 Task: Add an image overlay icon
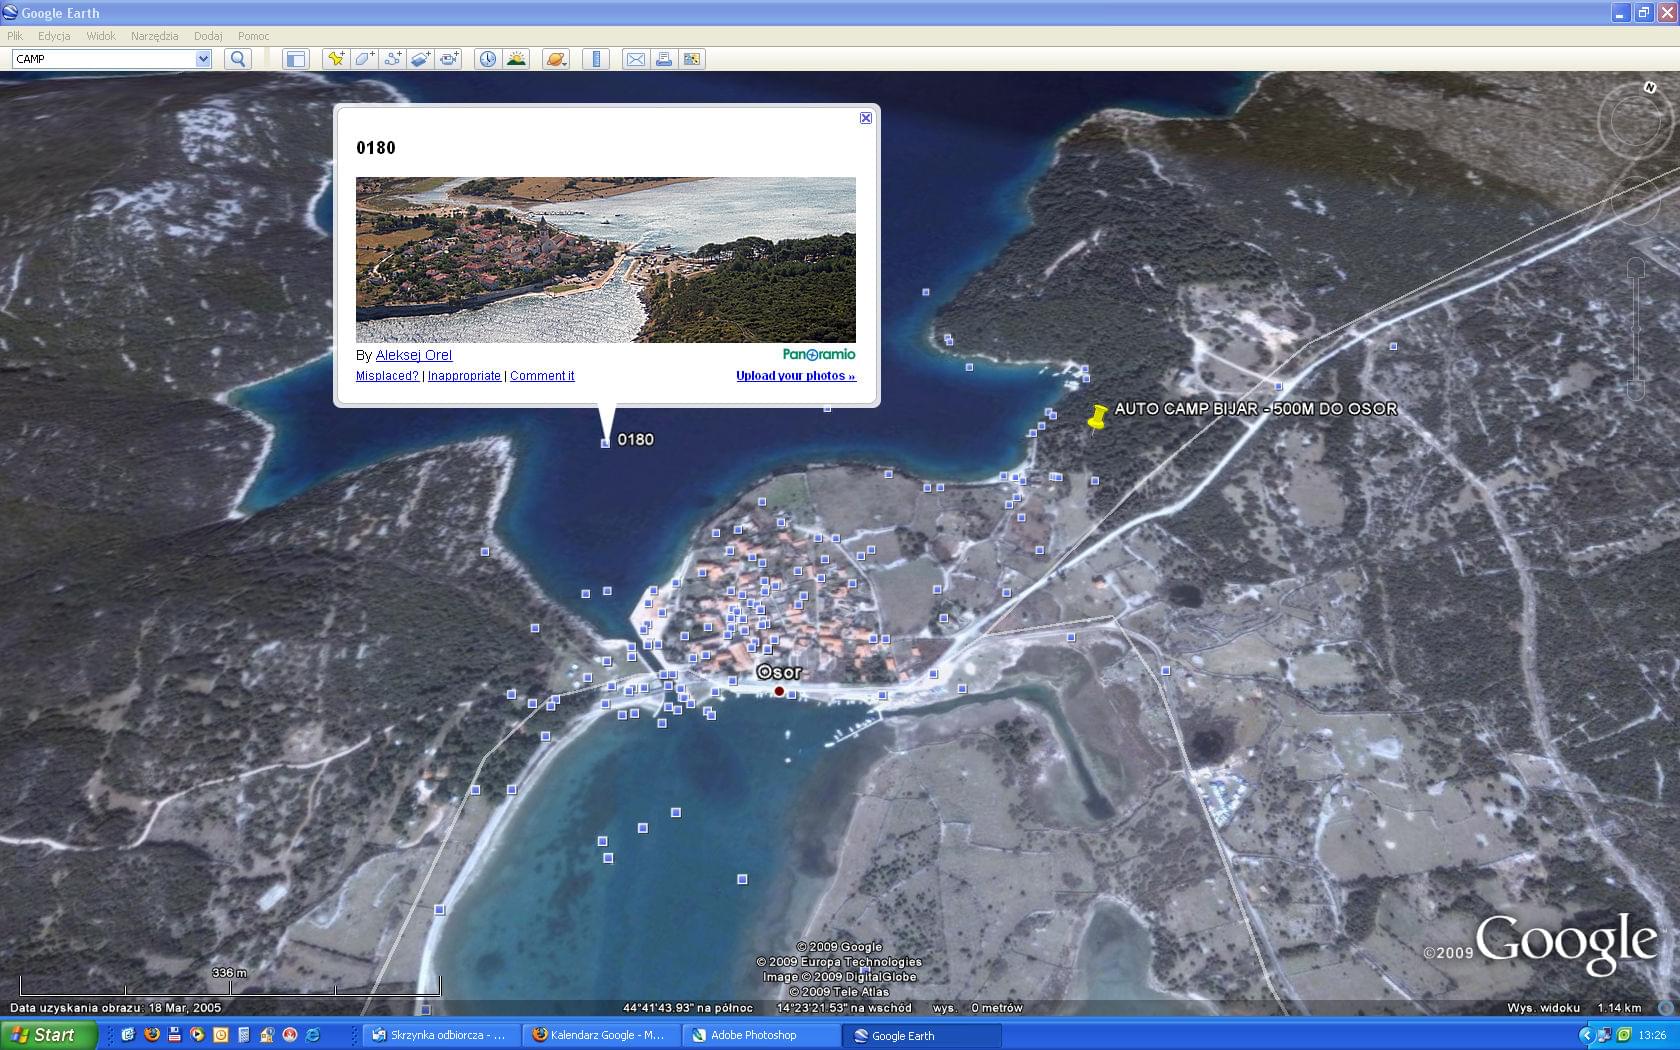[420, 59]
